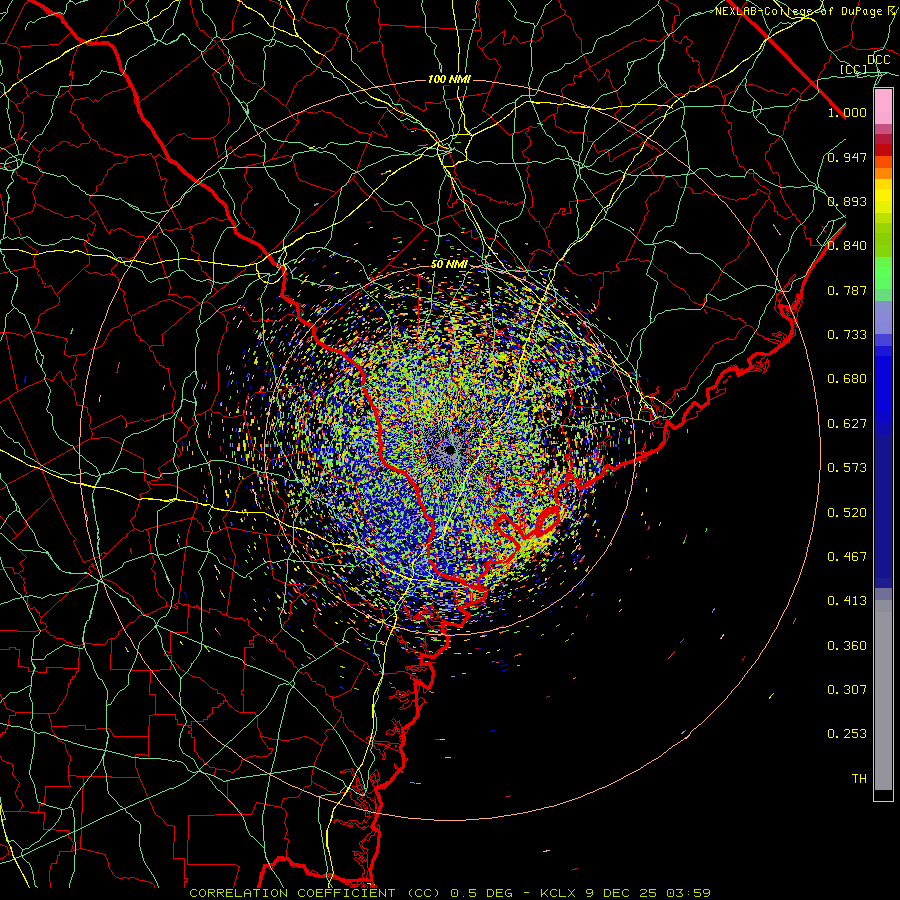Click the 0.413 scale value

(x=847, y=601)
